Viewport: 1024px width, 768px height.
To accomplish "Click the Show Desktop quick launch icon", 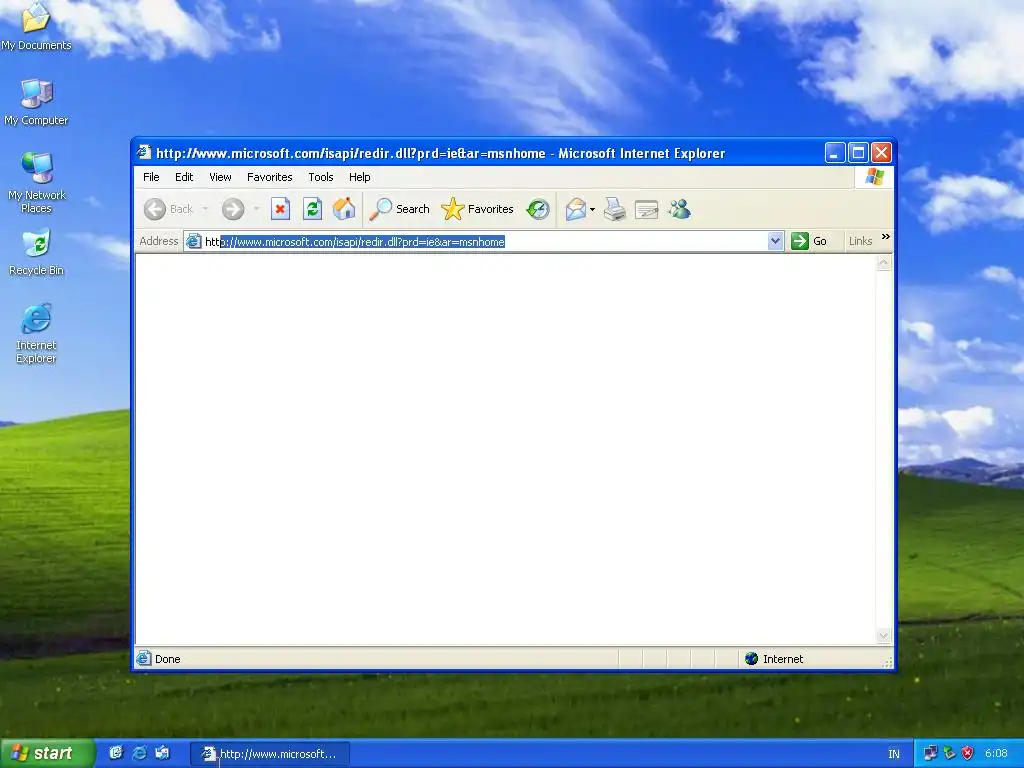I will pyautogui.click(x=116, y=753).
